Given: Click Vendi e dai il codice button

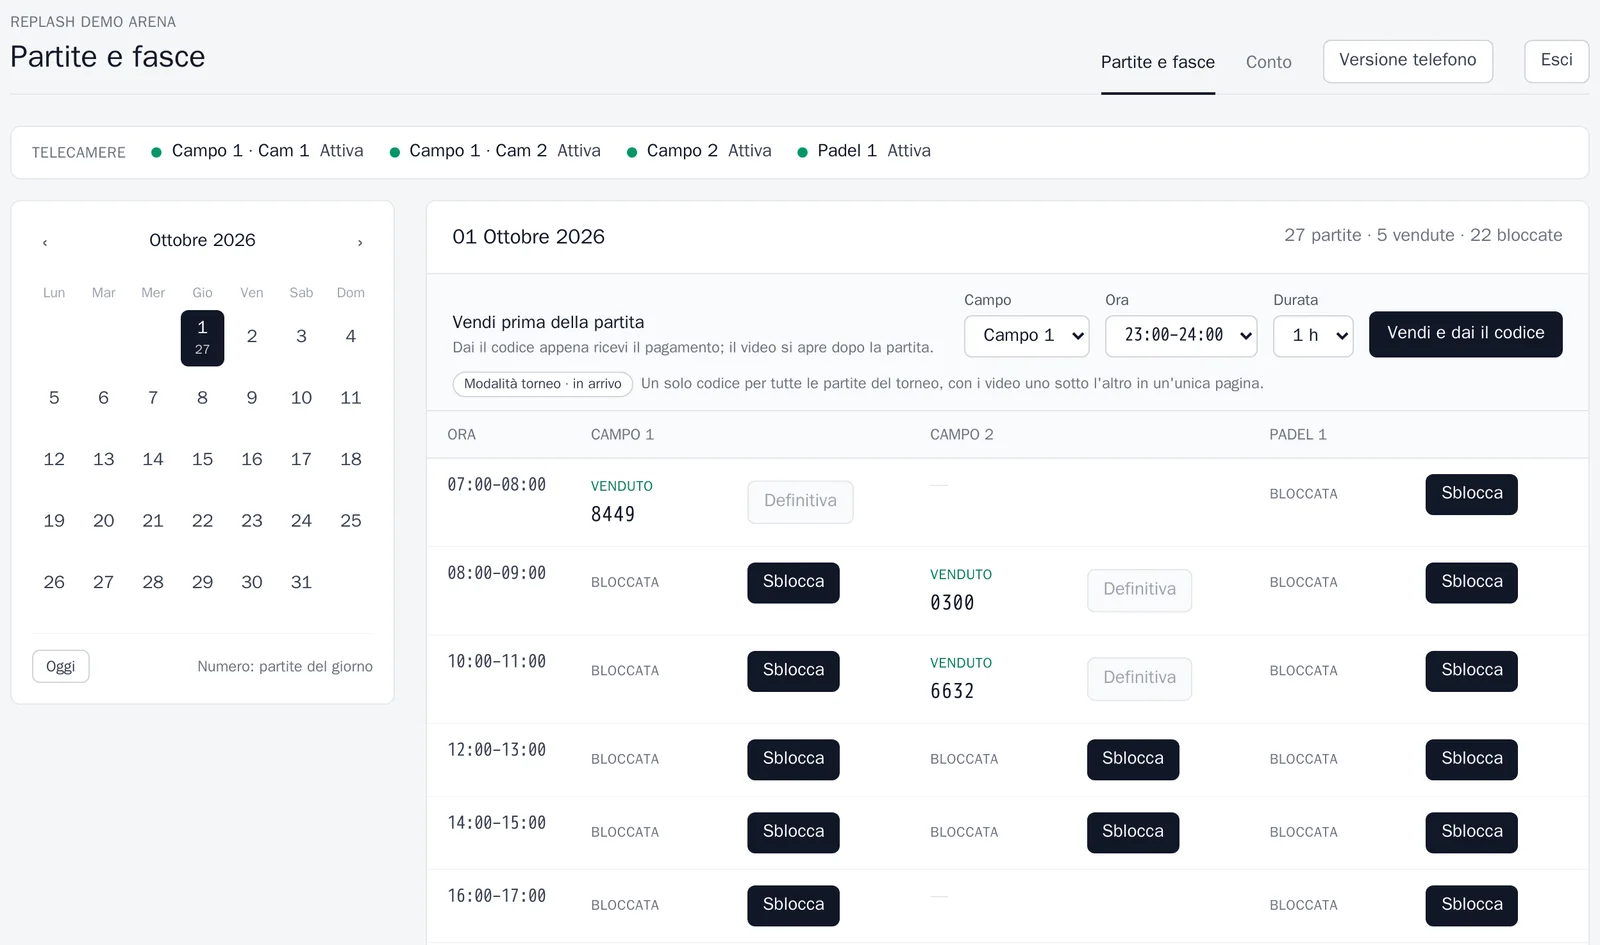Looking at the screenshot, I should click(1465, 334).
